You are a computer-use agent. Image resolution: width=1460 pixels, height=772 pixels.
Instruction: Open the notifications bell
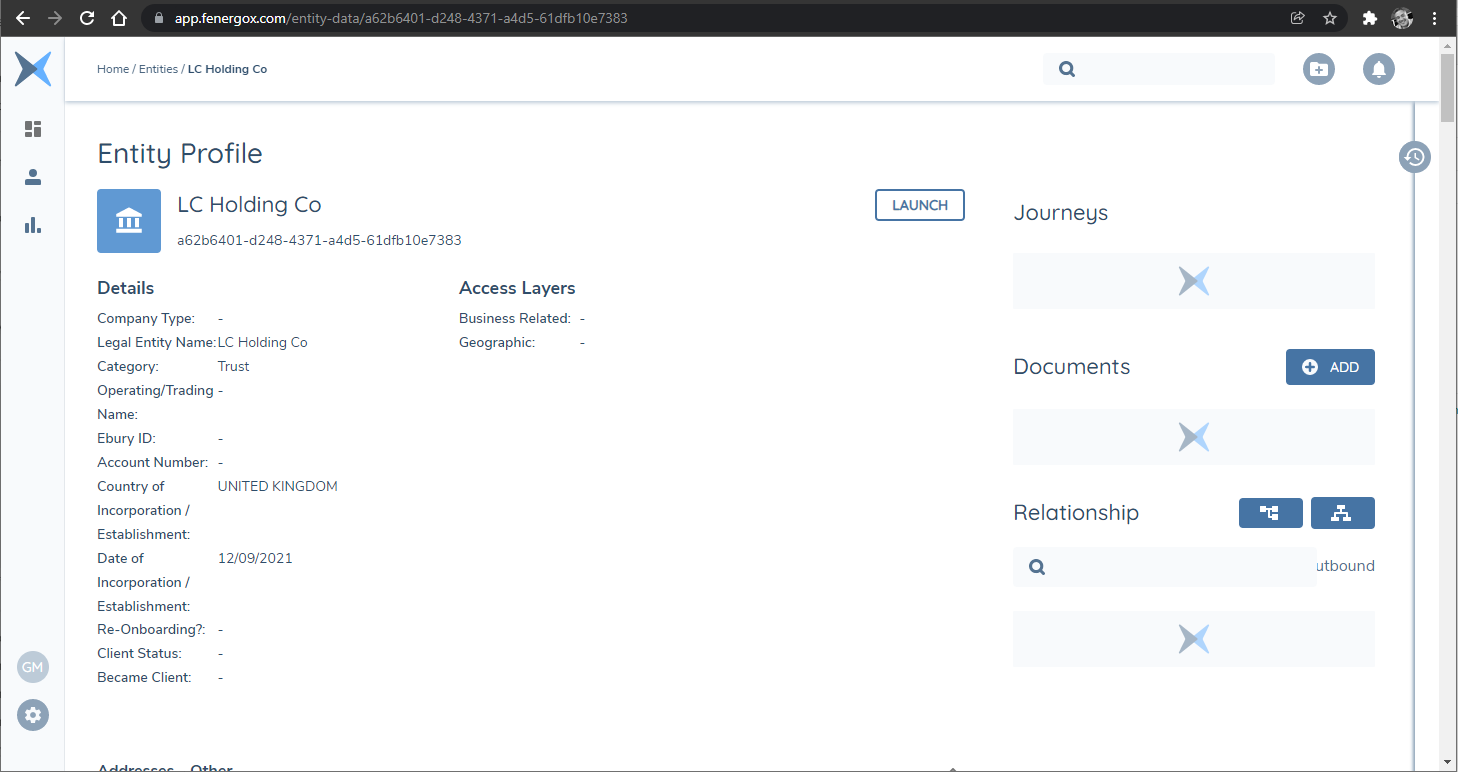click(1379, 69)
